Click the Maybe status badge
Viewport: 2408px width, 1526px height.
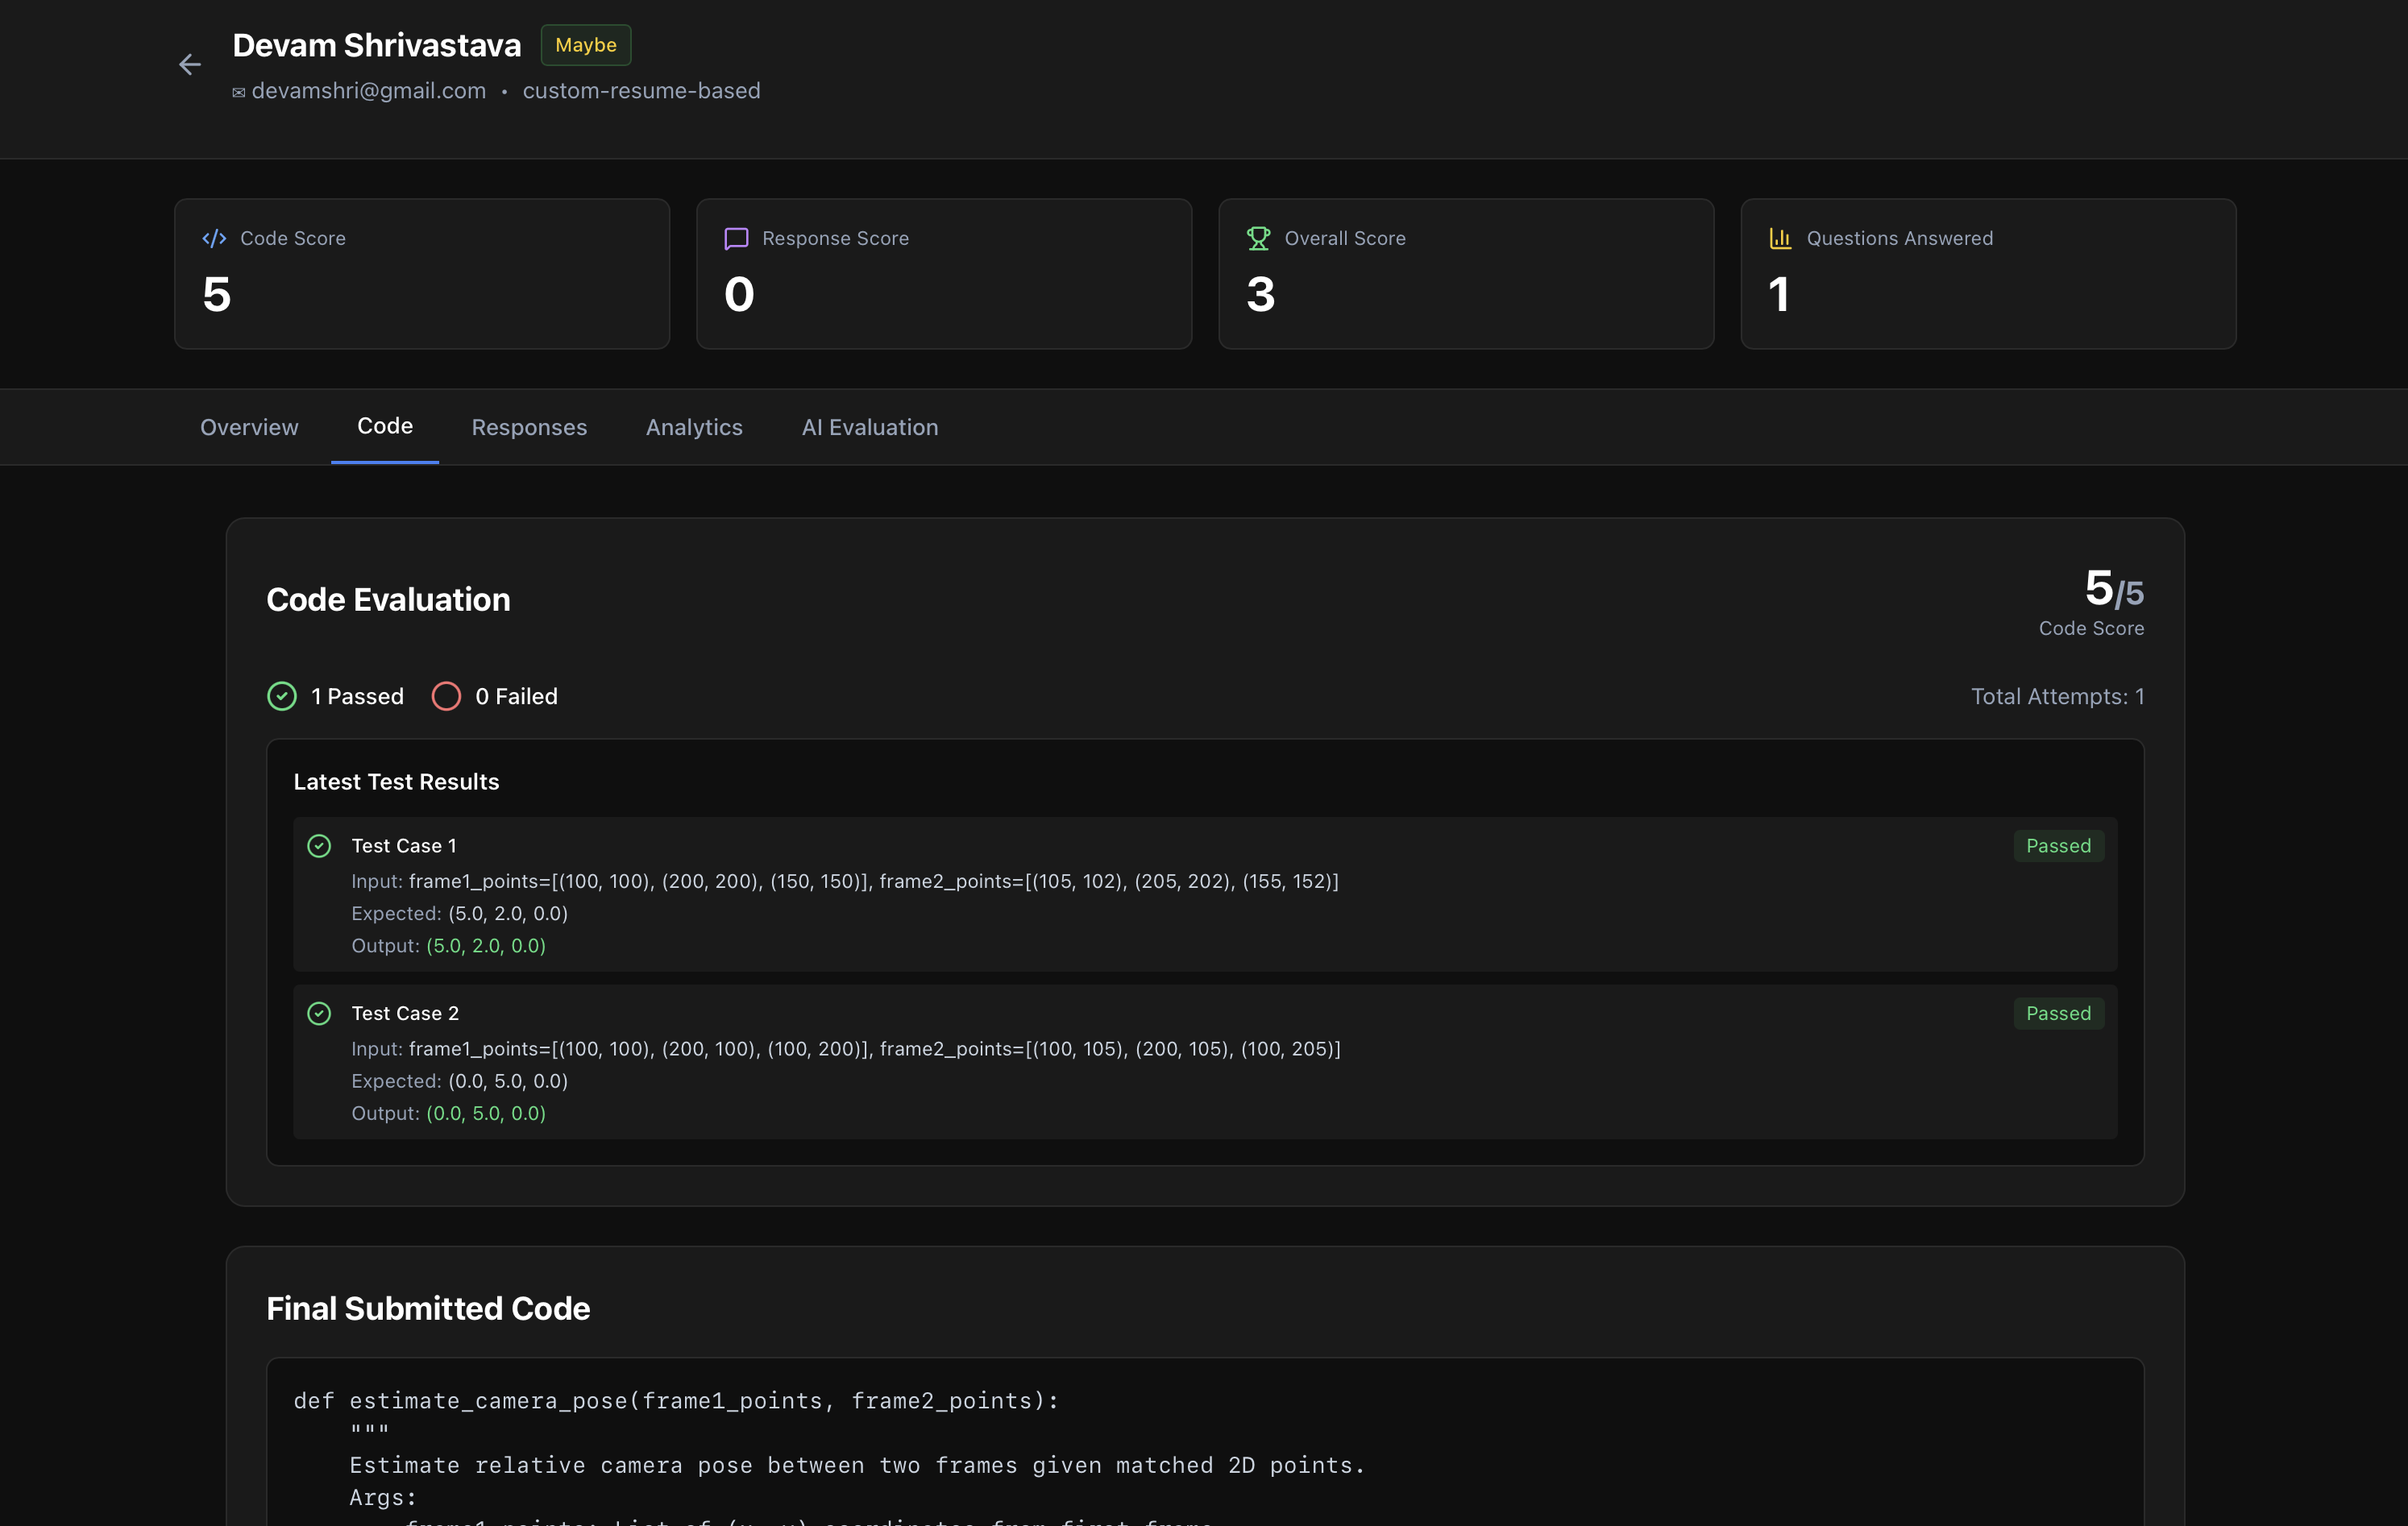click(586, 45)
